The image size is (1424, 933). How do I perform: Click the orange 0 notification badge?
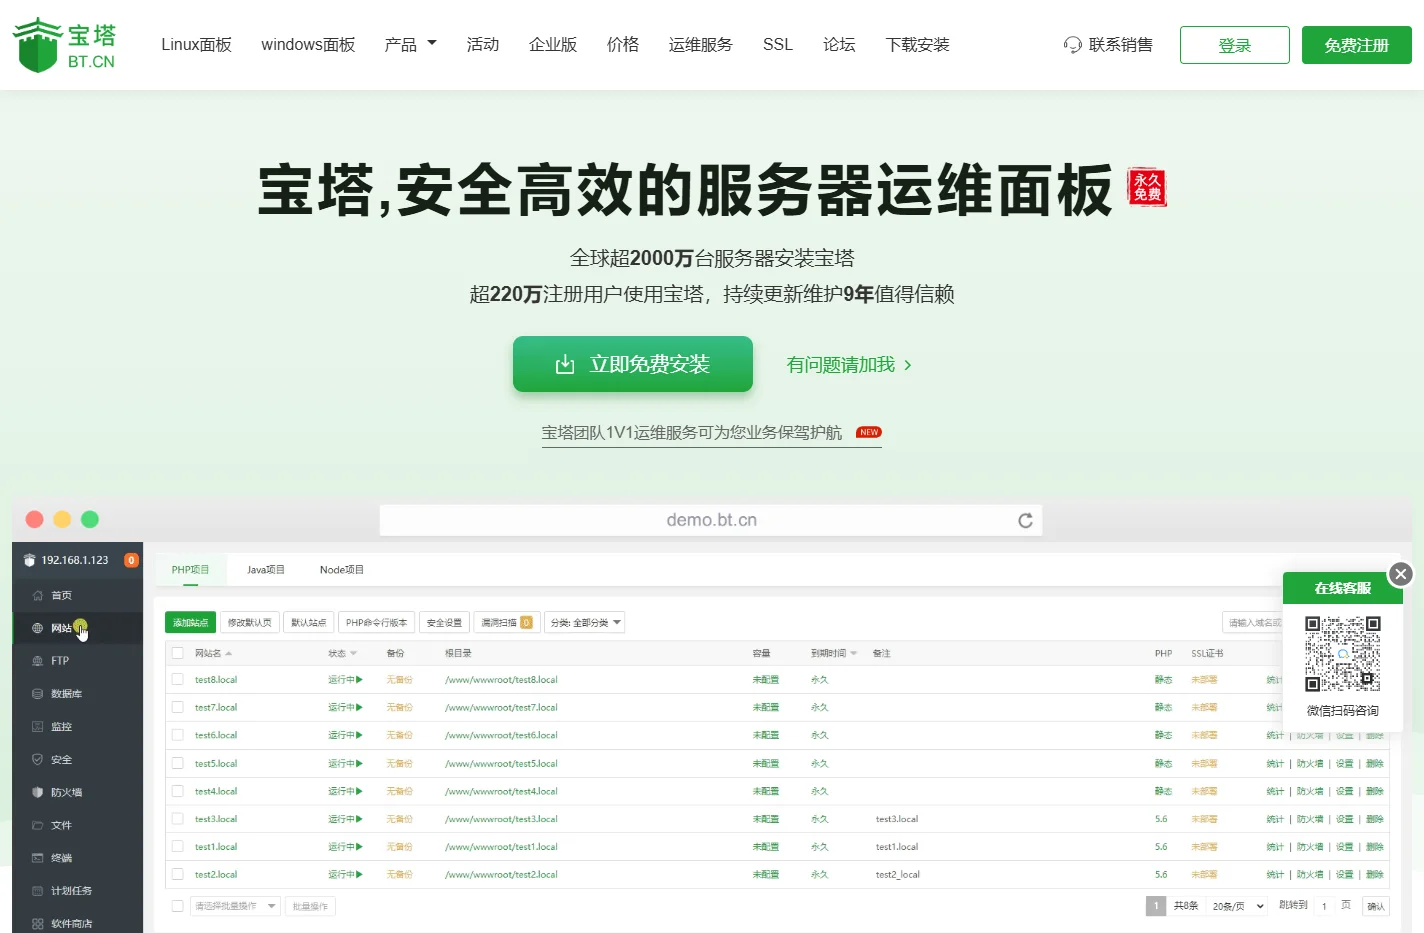131,560
